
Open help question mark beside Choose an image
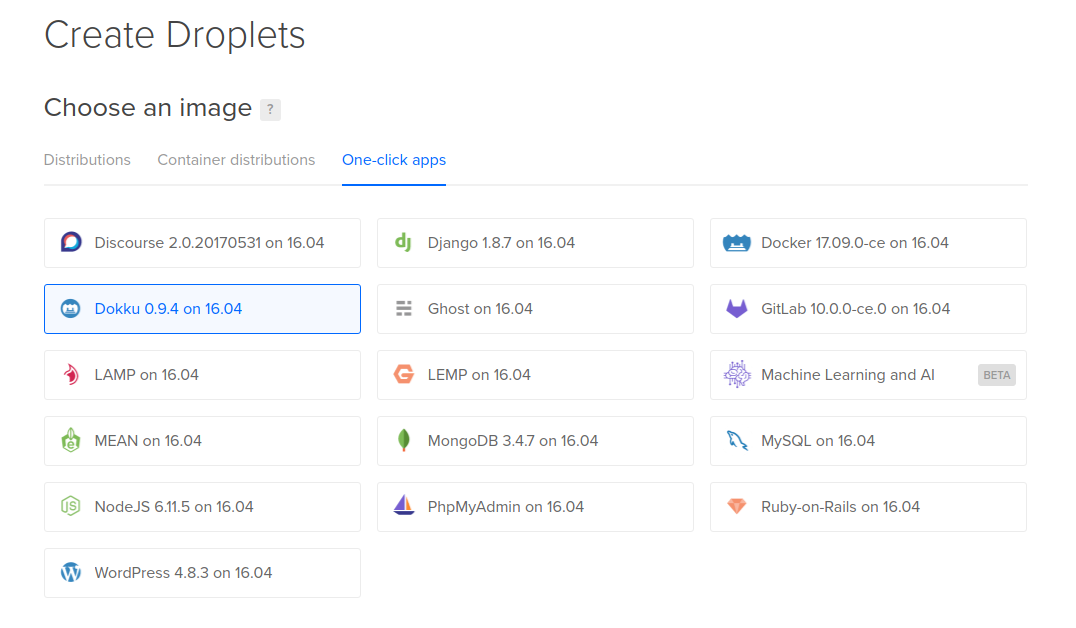[270, 109]
